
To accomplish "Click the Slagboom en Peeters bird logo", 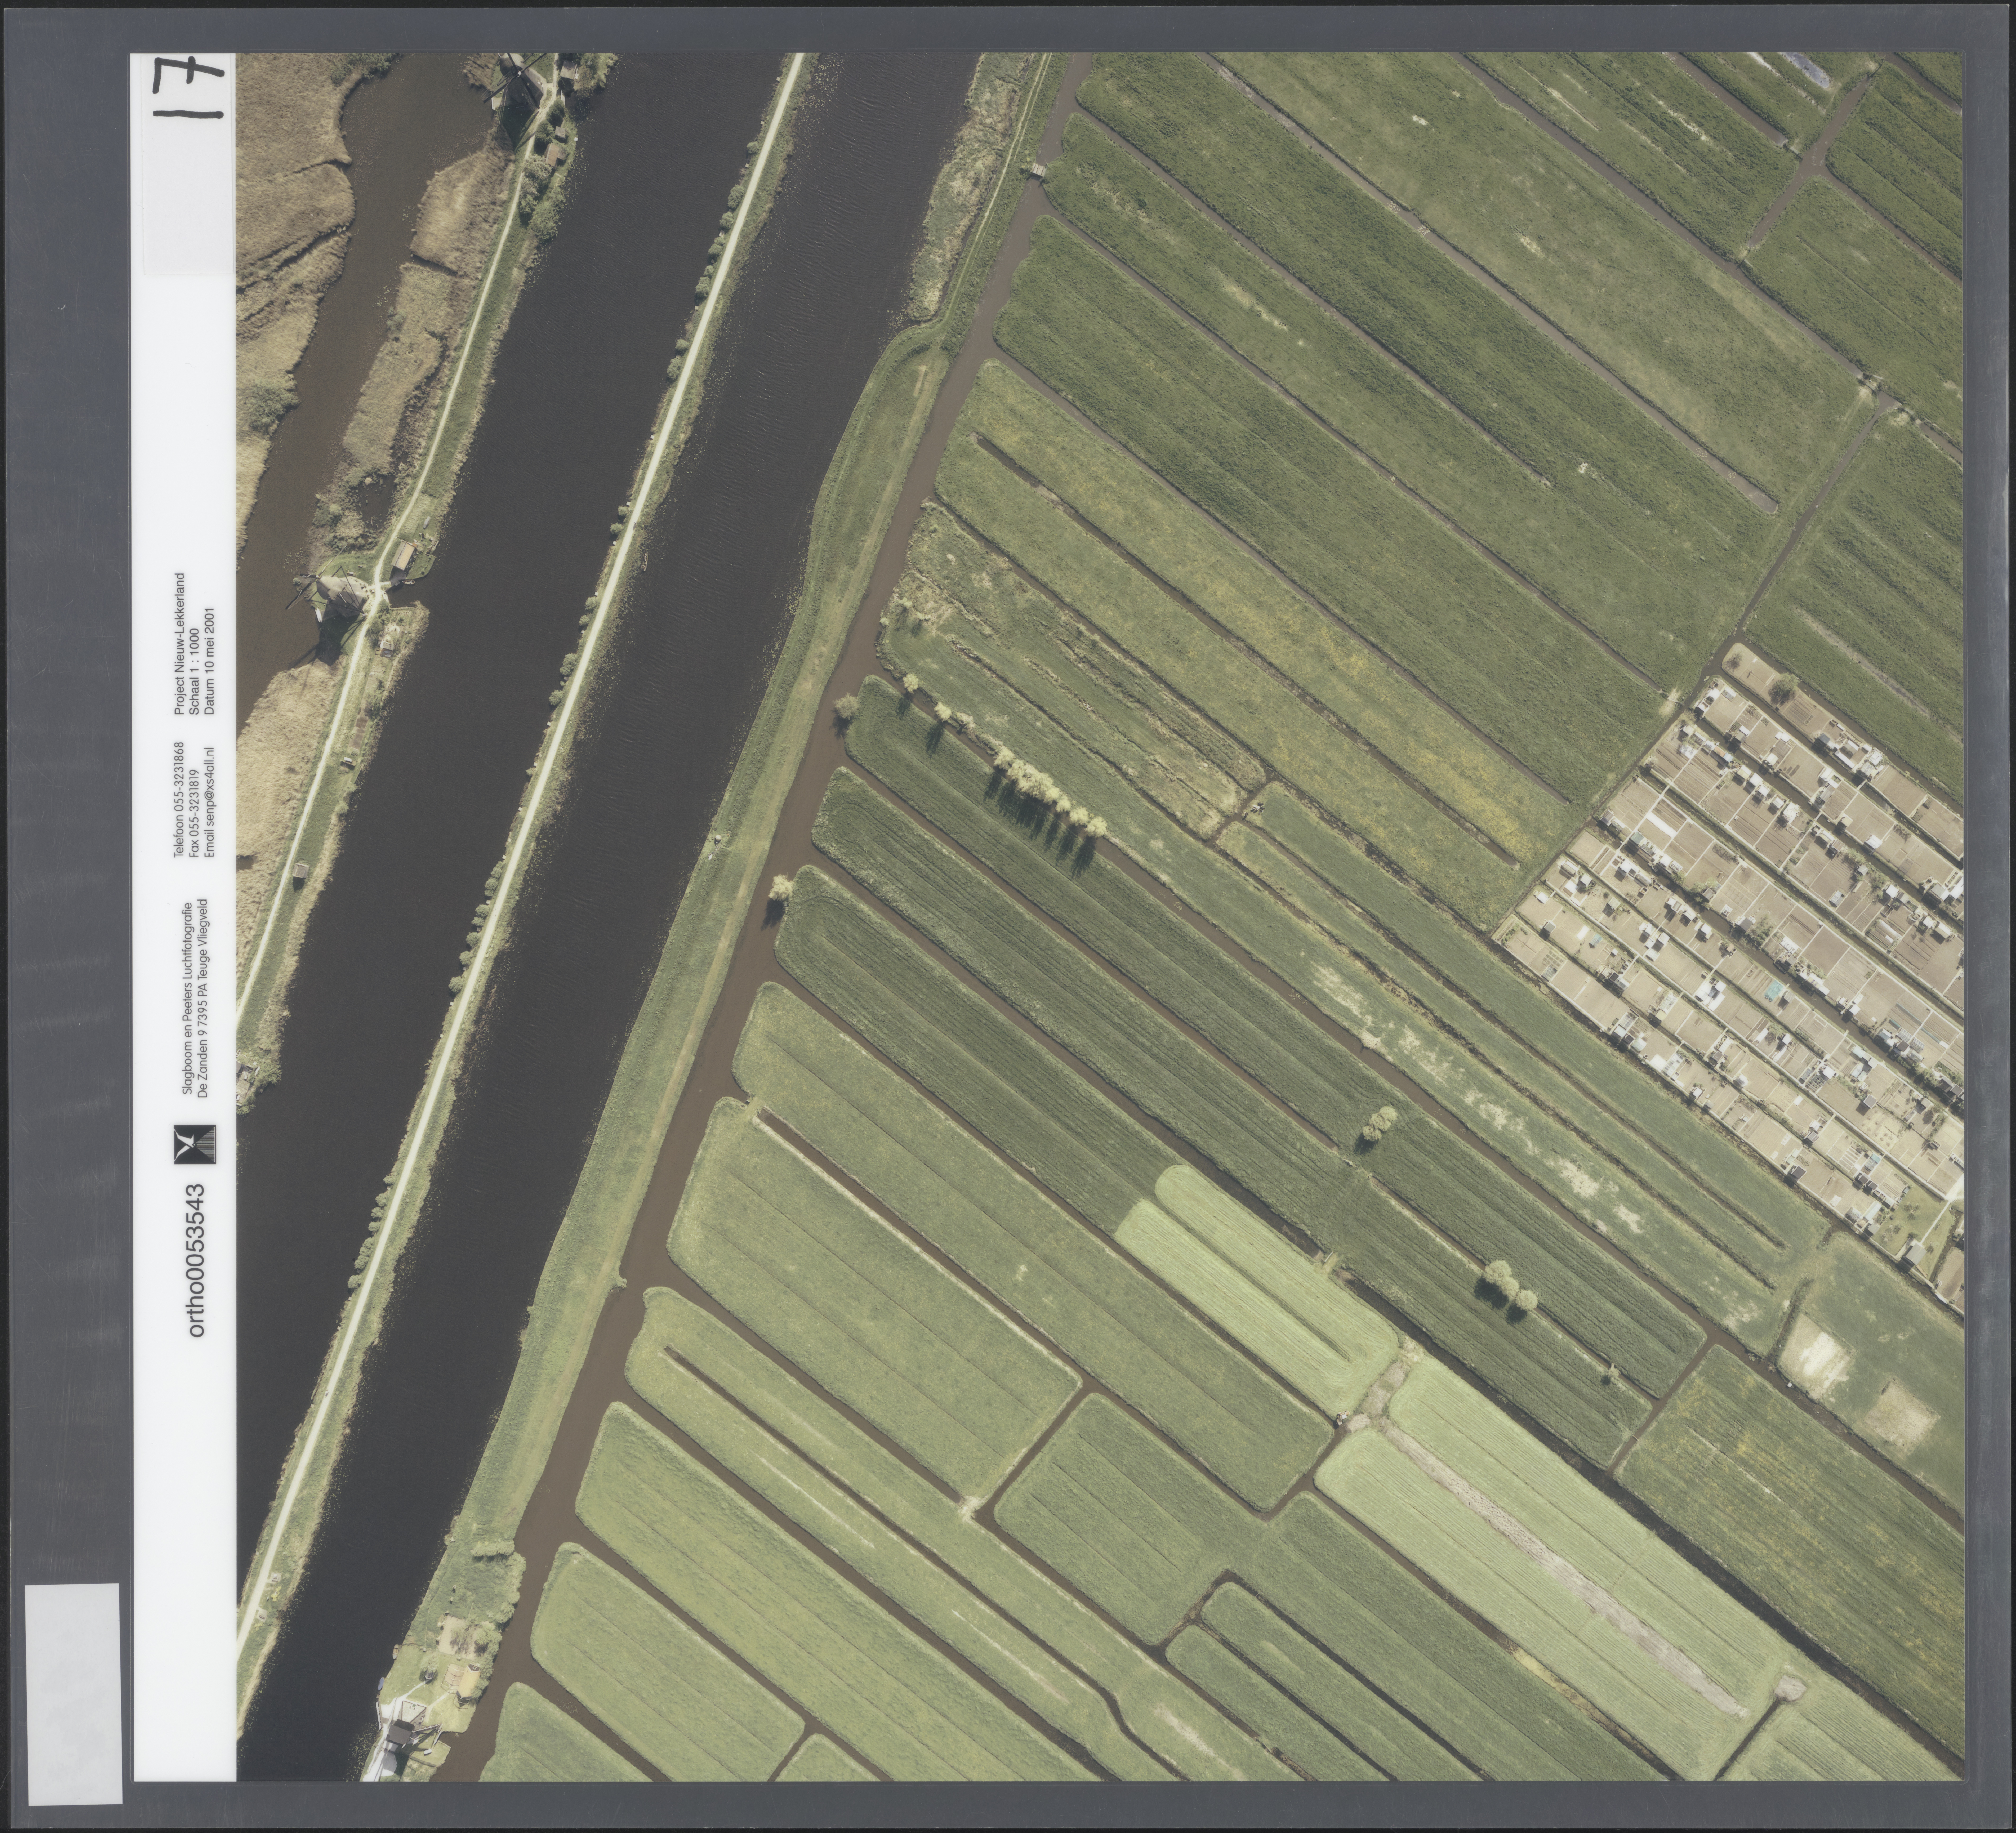I will (195, 1144).
